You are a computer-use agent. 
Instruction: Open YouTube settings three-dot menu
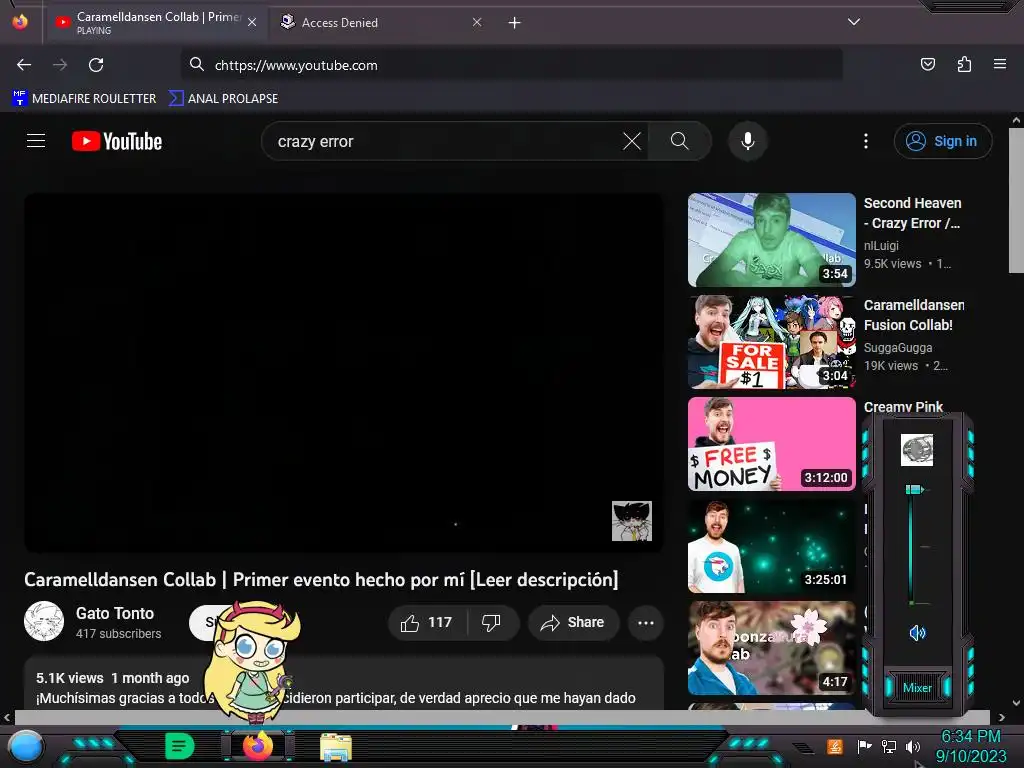click(866, 141)
